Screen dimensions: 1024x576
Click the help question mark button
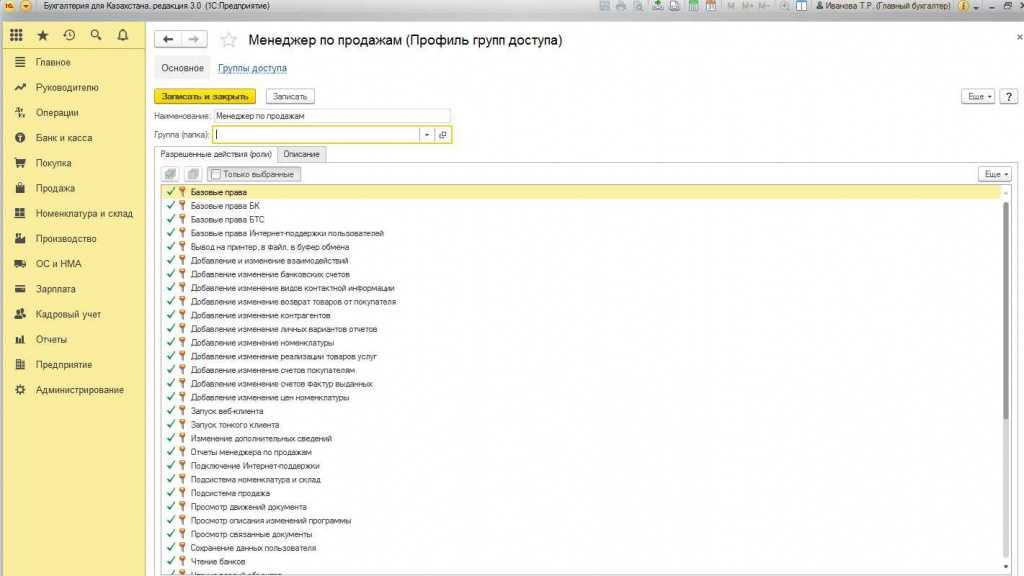coord(1007,97)
